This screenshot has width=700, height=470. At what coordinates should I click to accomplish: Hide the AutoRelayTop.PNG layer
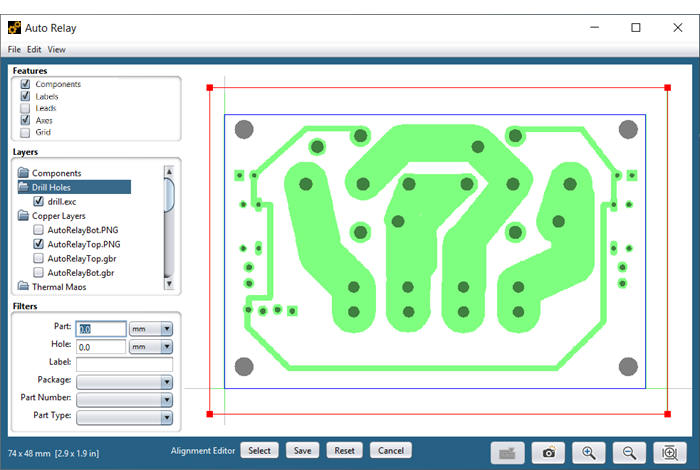(x=39, y=244)
